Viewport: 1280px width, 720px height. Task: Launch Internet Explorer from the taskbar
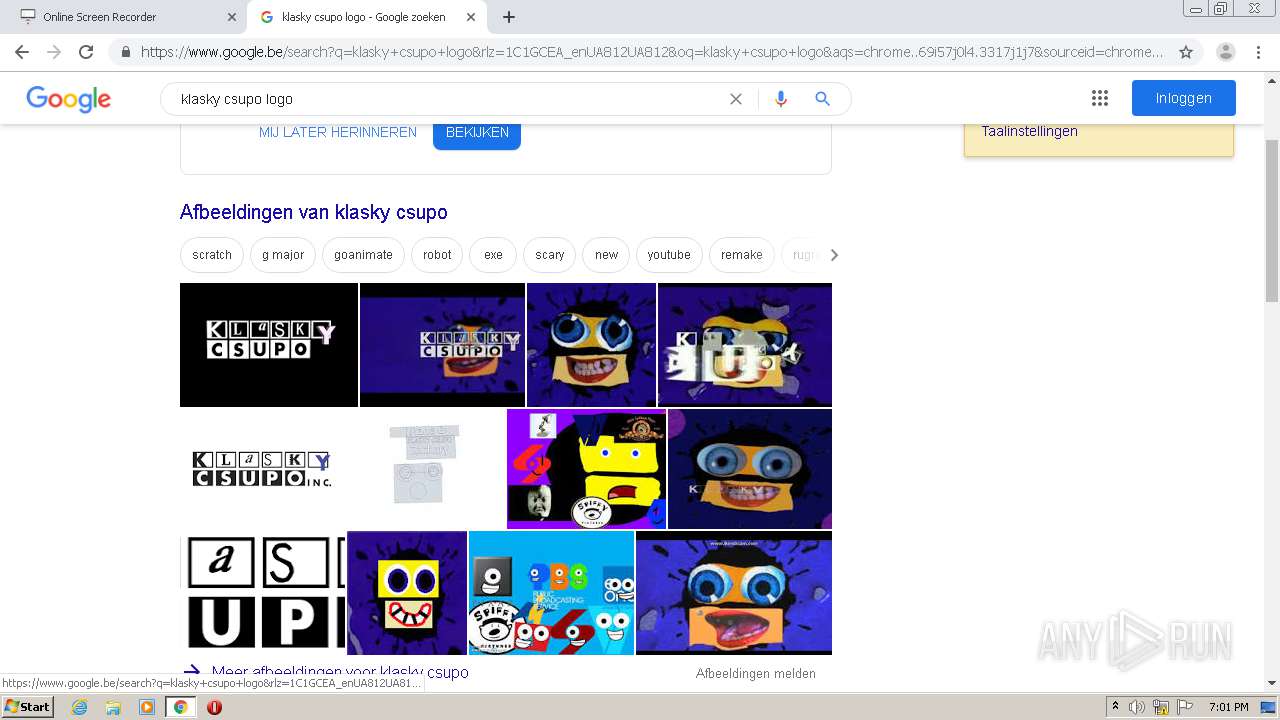pyautogui.click(x=79, y=707)
